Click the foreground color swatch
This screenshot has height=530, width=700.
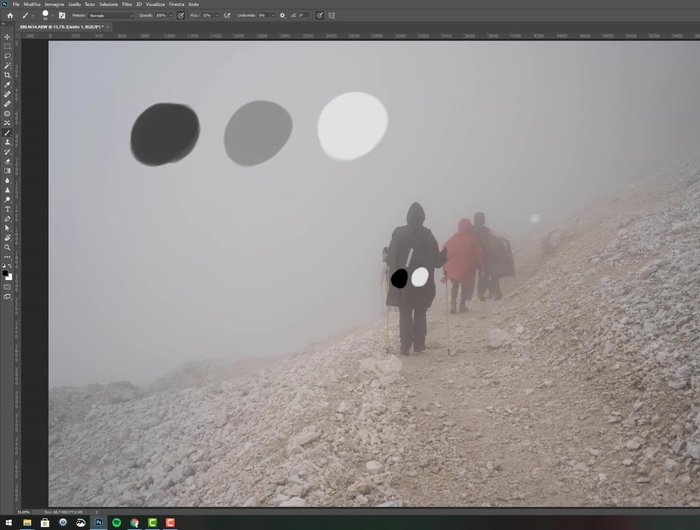tap(5, 271)
